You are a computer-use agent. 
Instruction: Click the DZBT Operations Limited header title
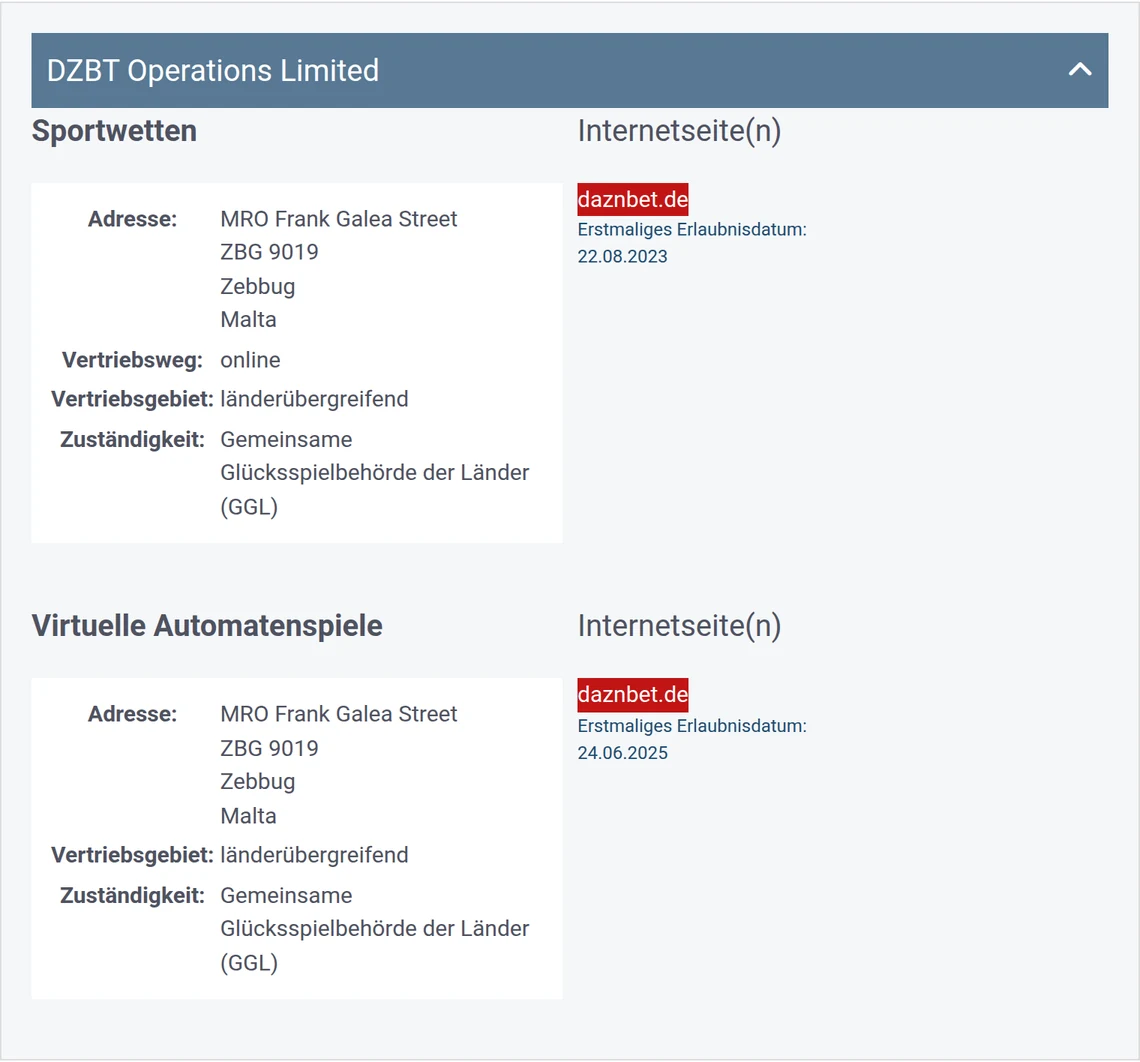pos(212,71)
